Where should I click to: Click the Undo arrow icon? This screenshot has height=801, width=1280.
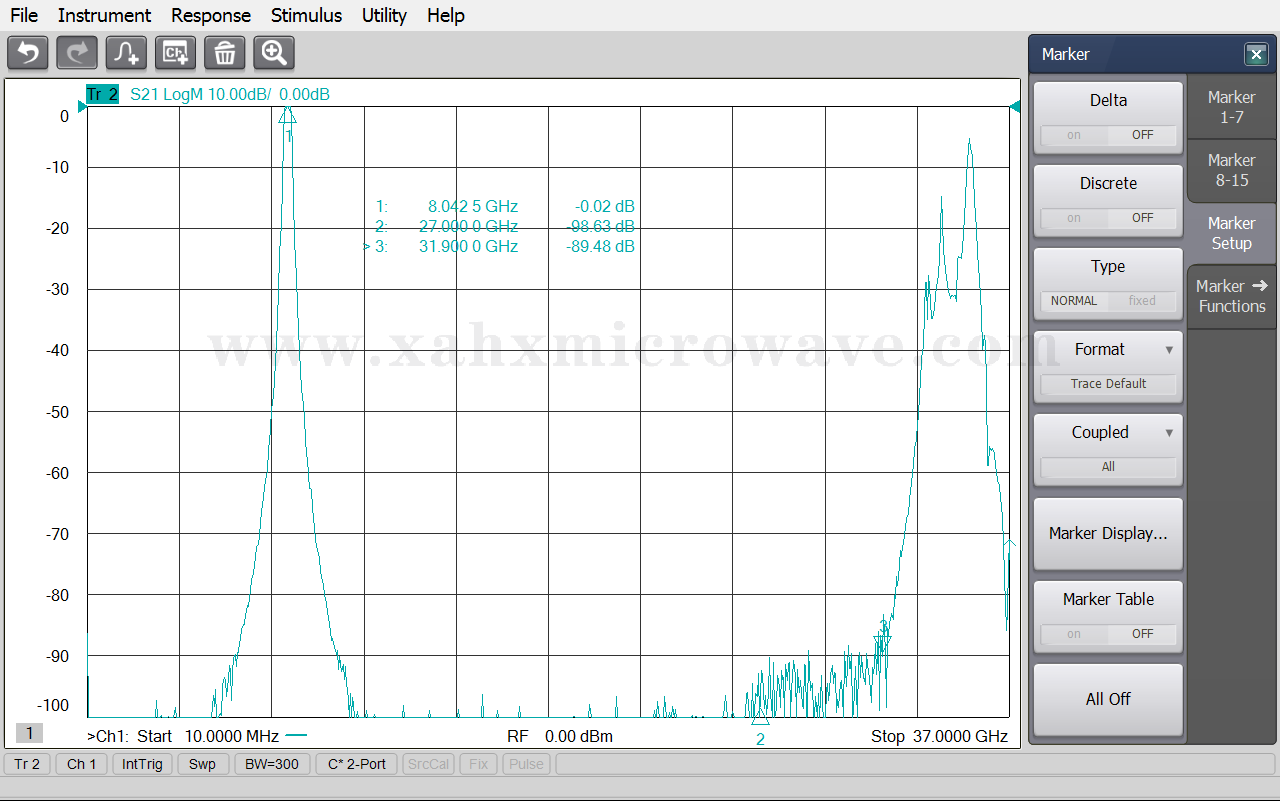pos(28,52)
